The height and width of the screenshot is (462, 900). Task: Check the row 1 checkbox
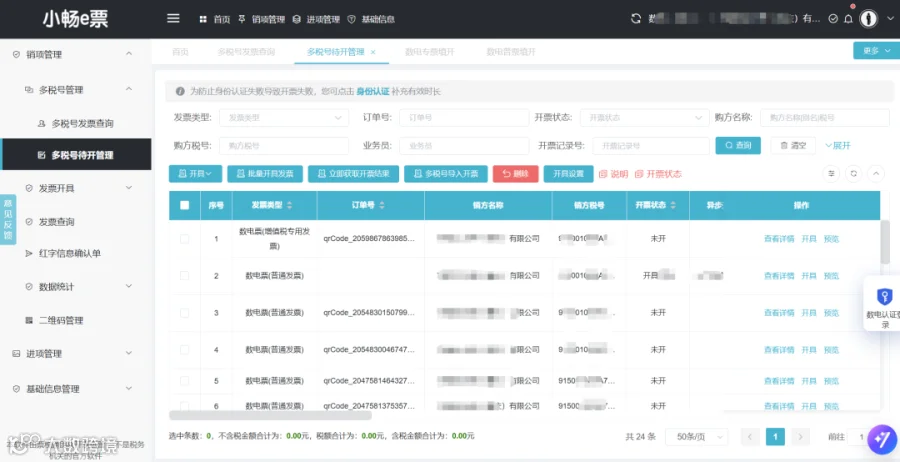point(184,239)
